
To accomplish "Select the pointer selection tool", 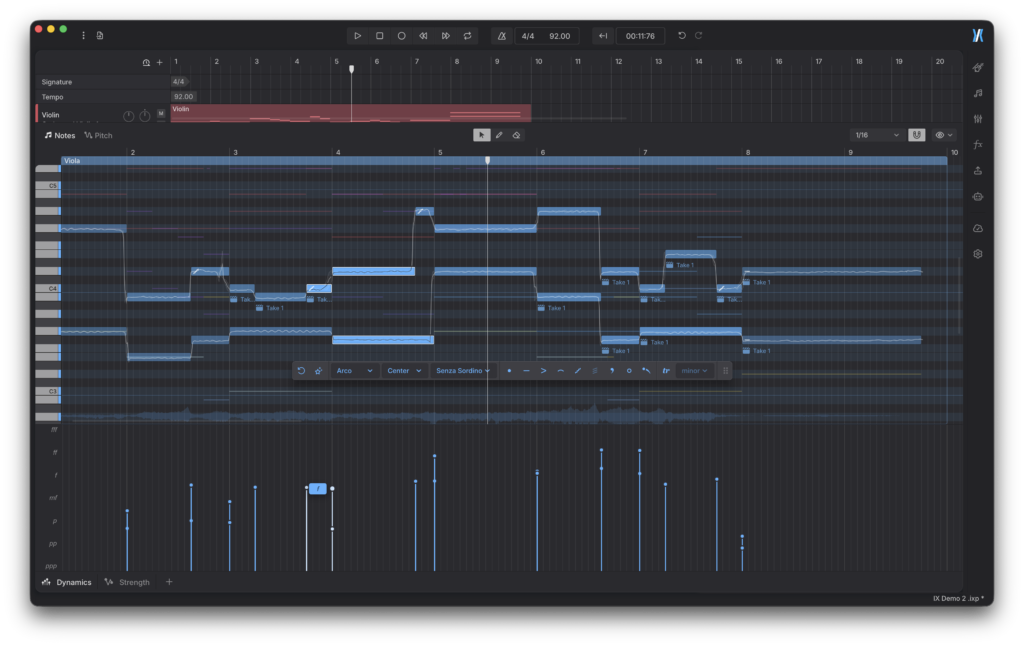I will click(x=481, y=135).
